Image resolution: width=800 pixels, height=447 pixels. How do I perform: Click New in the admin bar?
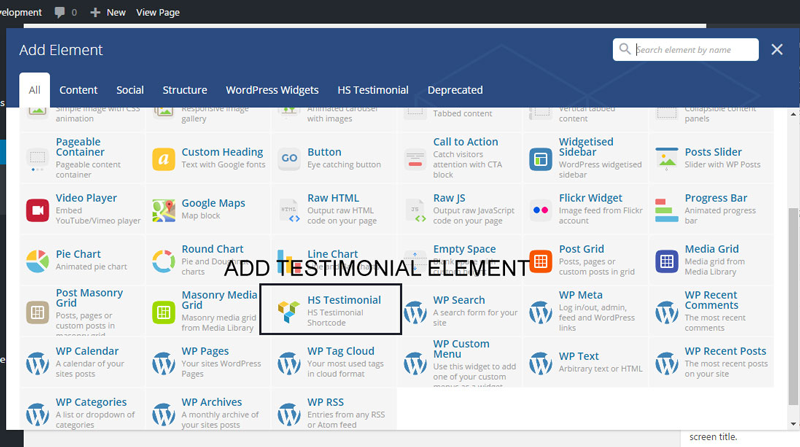[x=108, y=12]
